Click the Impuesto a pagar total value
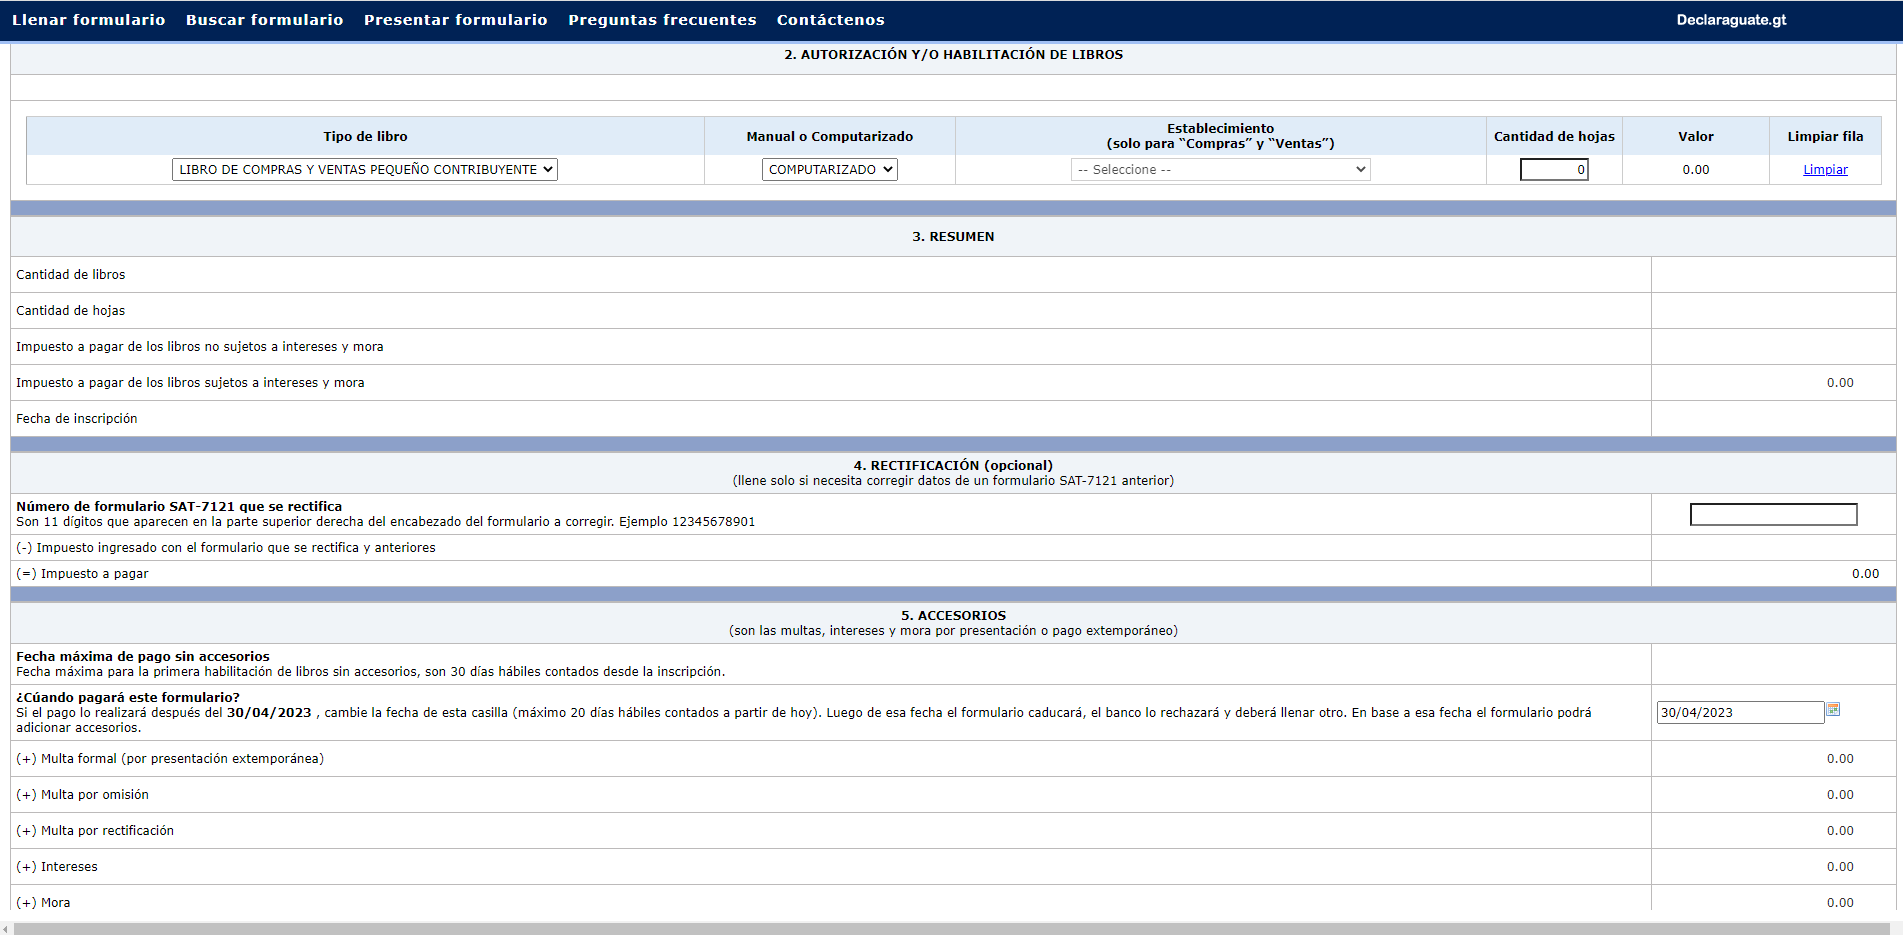The image size is (1903, 935). (1865, 574)
